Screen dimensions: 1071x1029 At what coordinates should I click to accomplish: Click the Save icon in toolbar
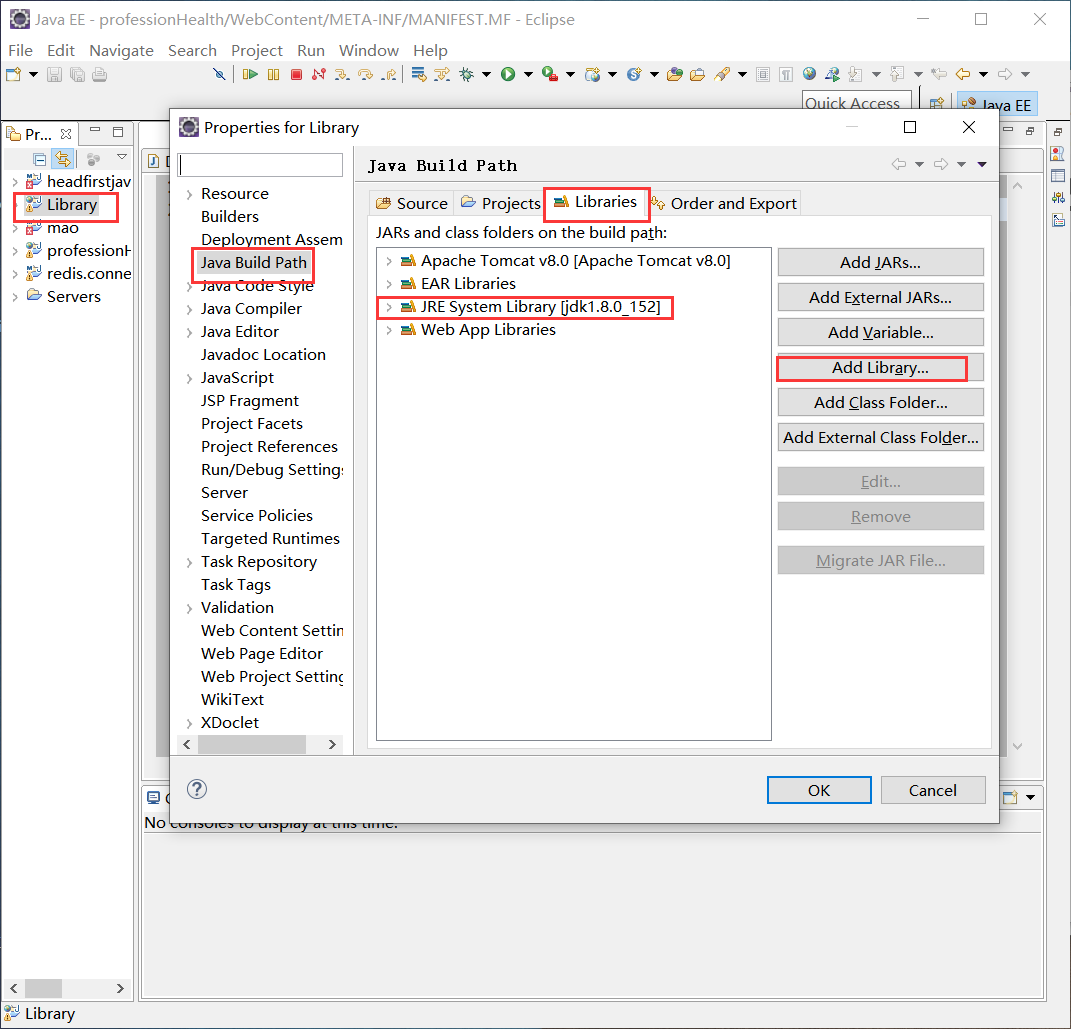pos(54,74)
